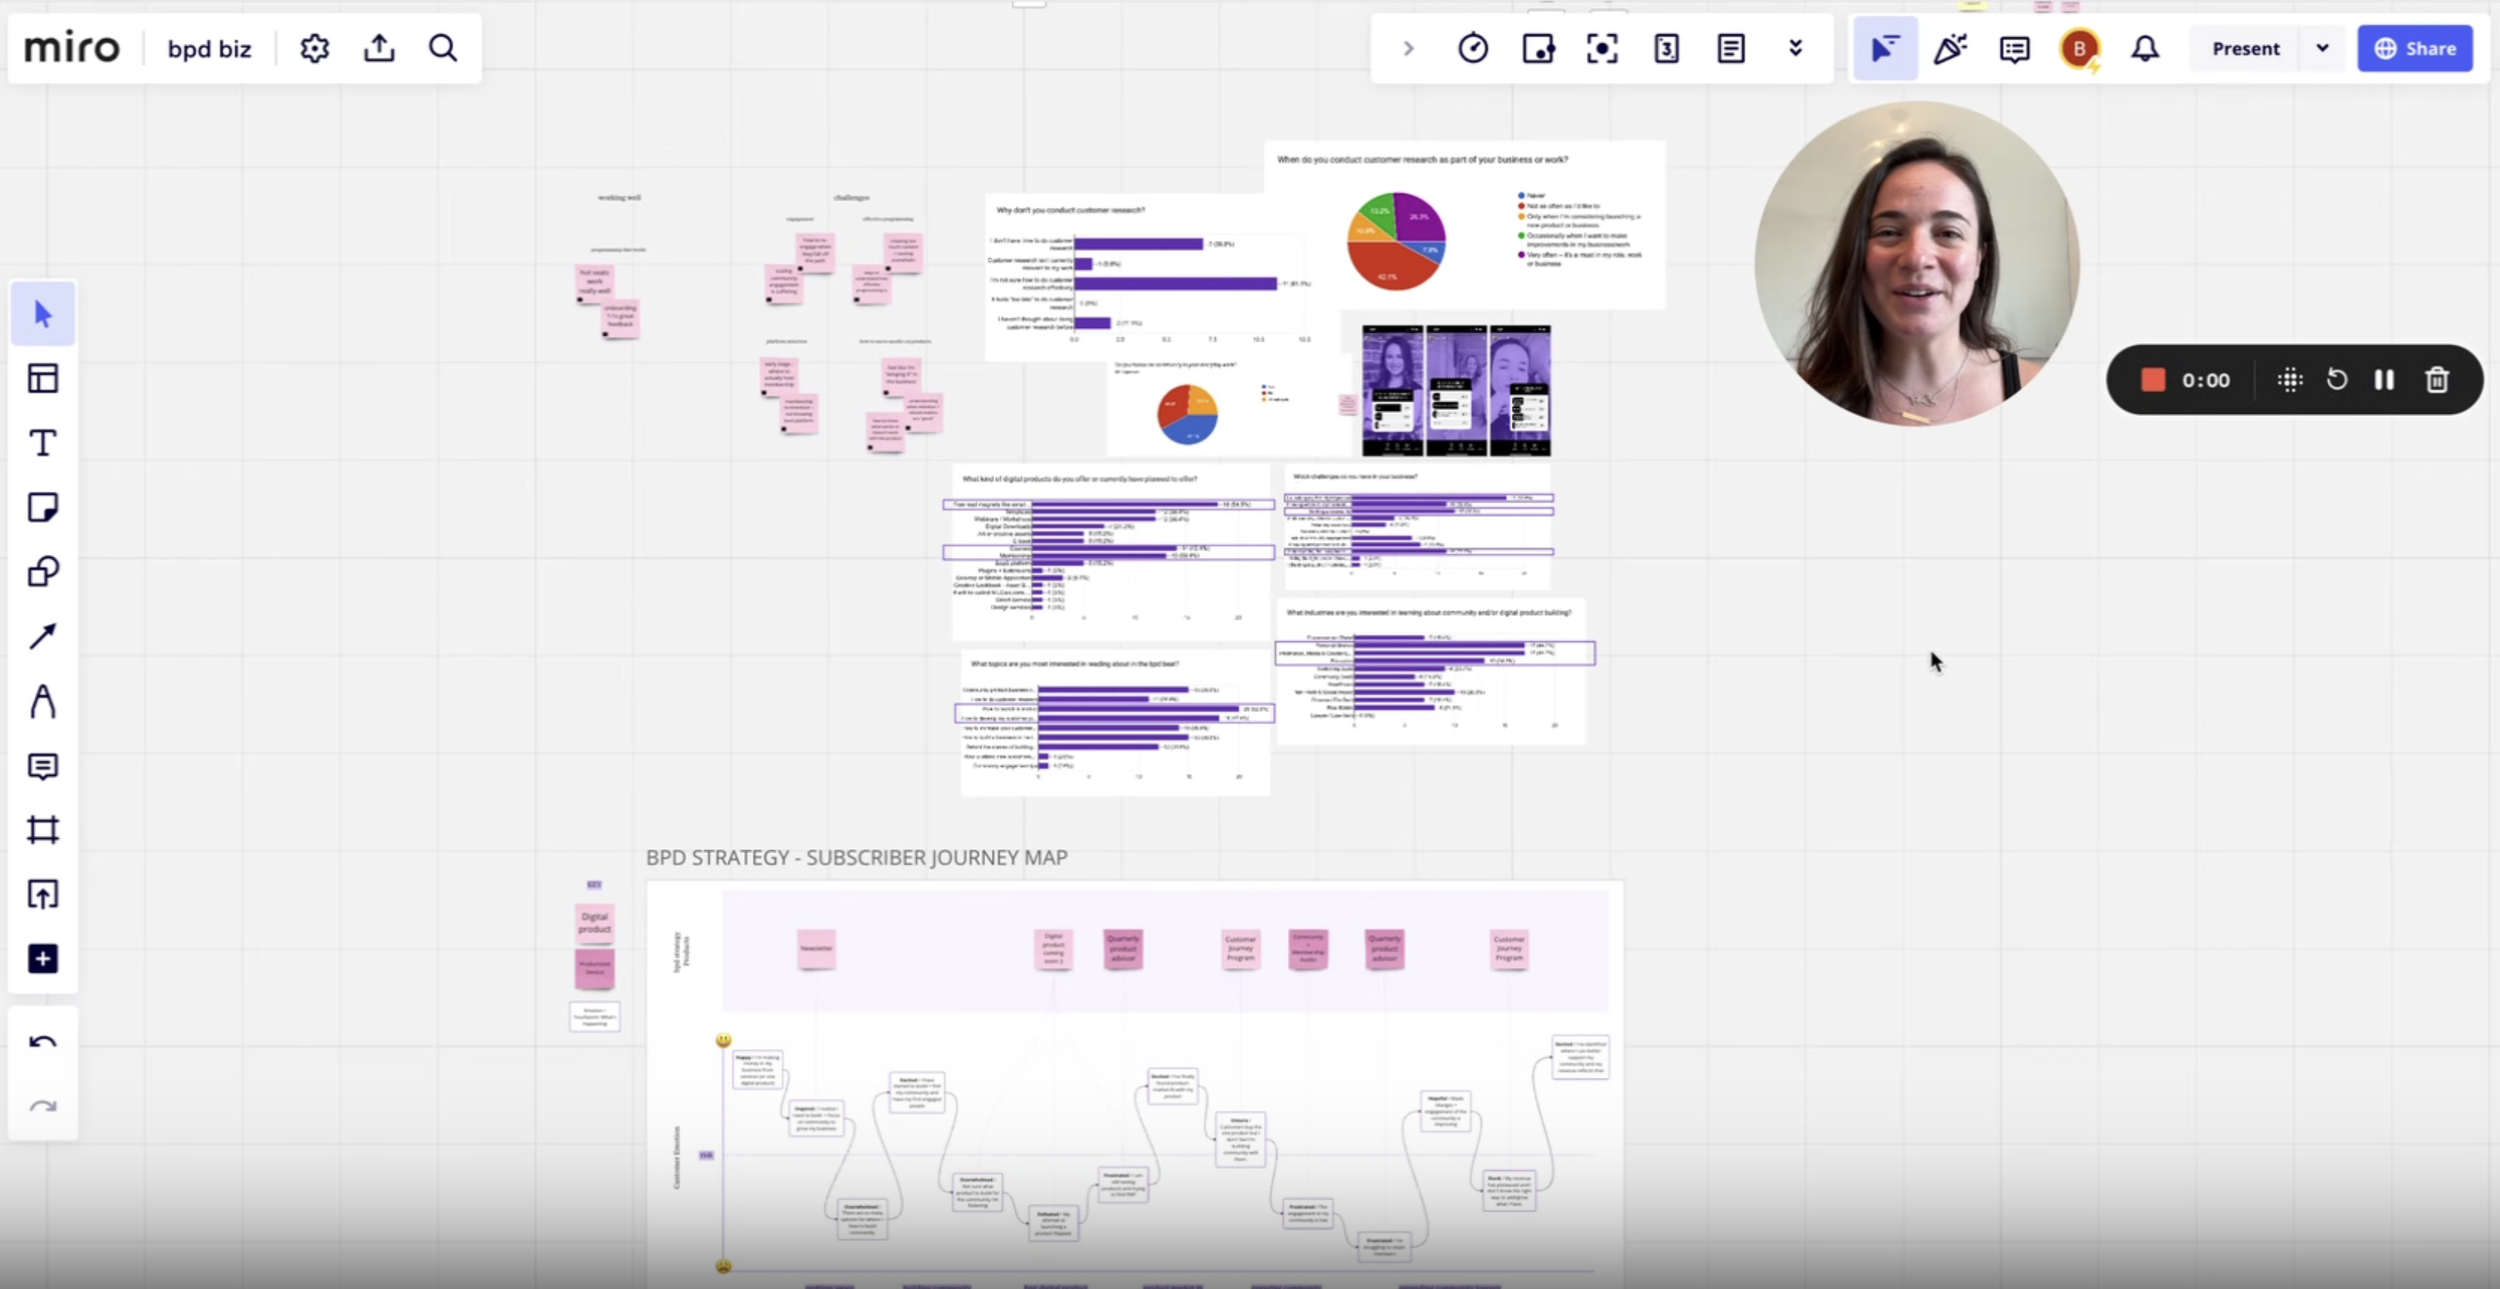The width and height of the screenshot is (2500, 1289).
Task: Select the sticky note tool
Action: click(42, 508)
